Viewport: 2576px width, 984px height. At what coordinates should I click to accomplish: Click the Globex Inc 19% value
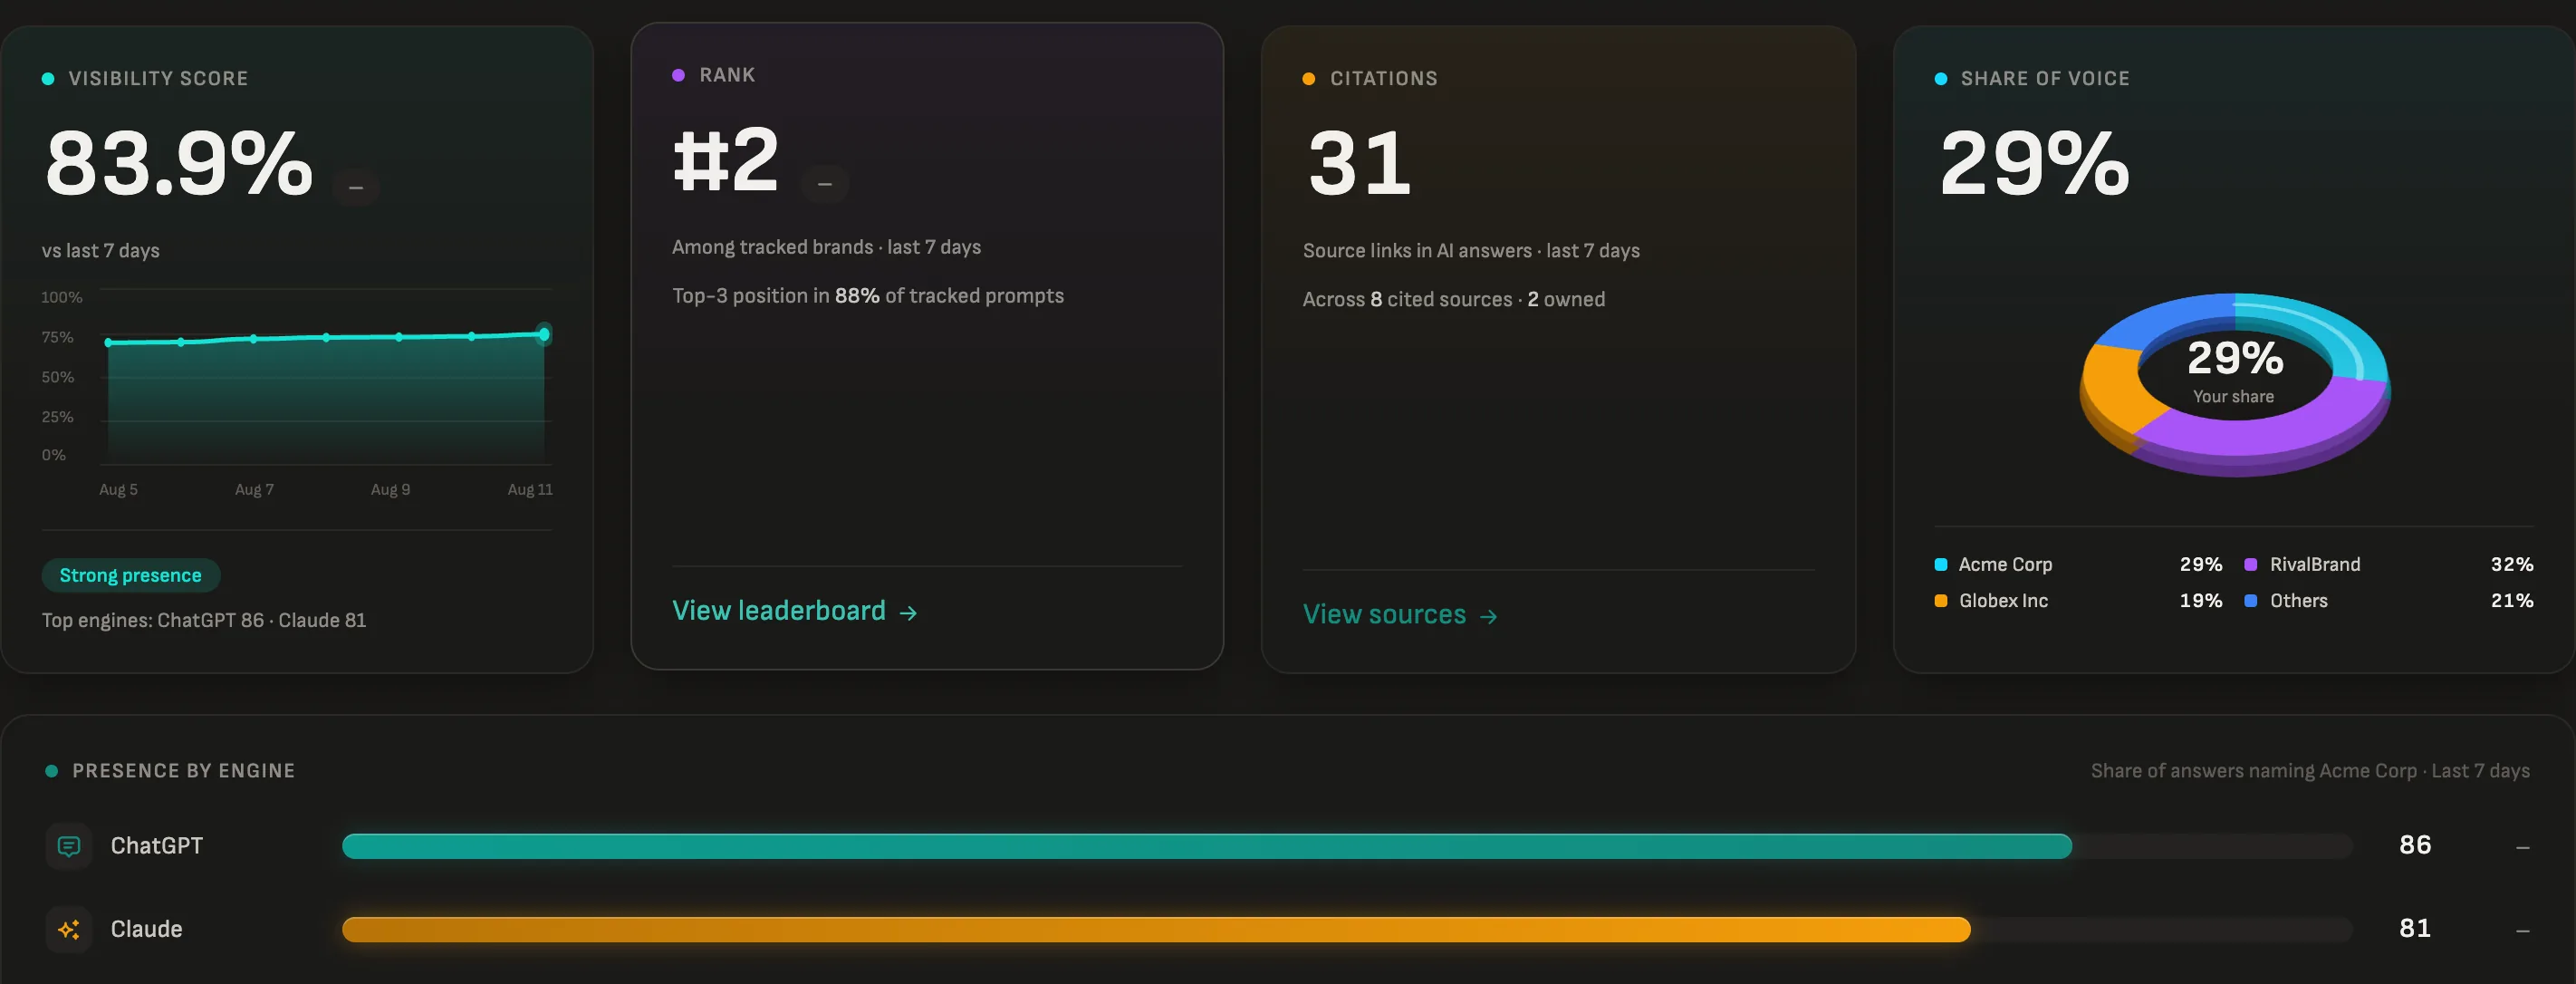tap(2201, 601)
